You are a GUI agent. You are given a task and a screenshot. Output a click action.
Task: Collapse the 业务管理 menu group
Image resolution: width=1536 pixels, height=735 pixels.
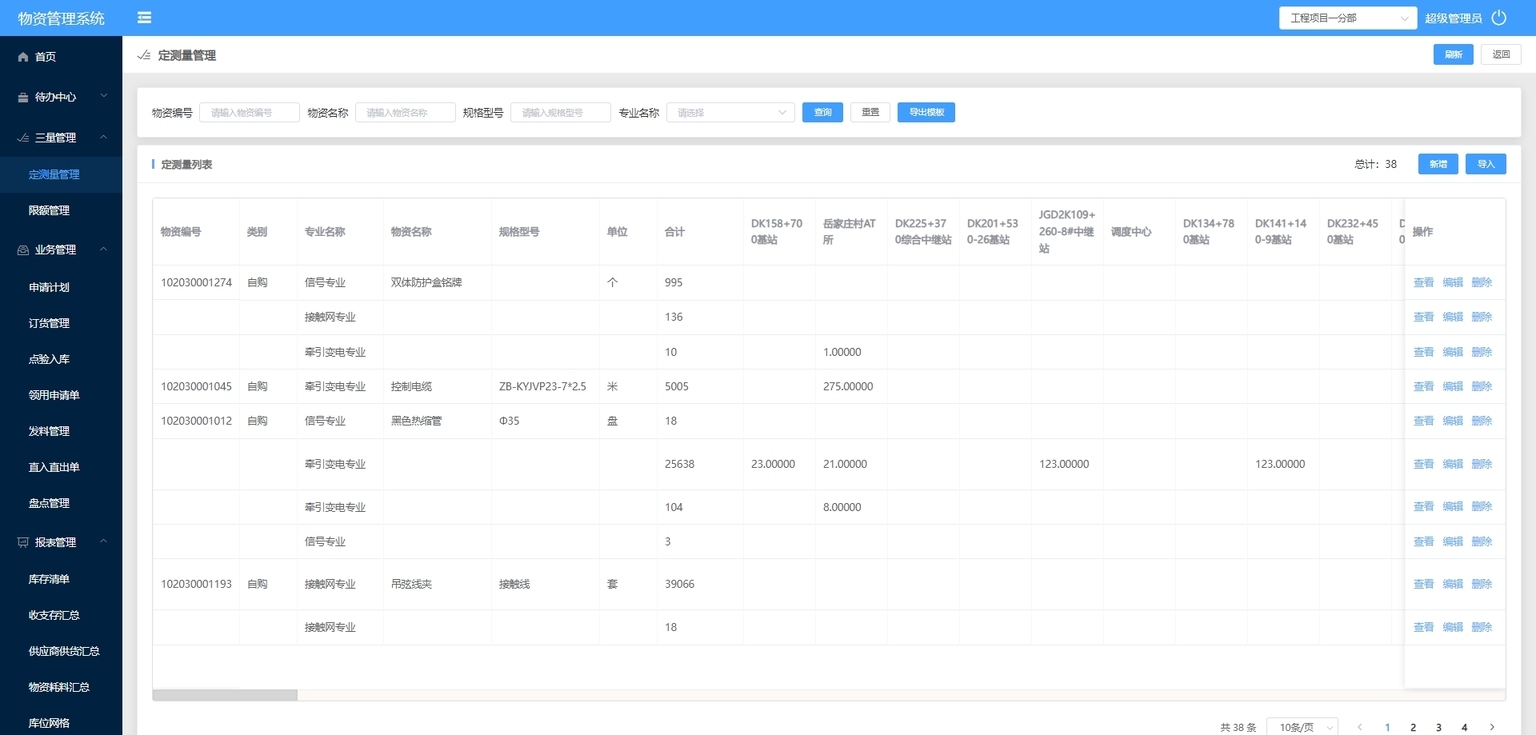pos(104,250)
